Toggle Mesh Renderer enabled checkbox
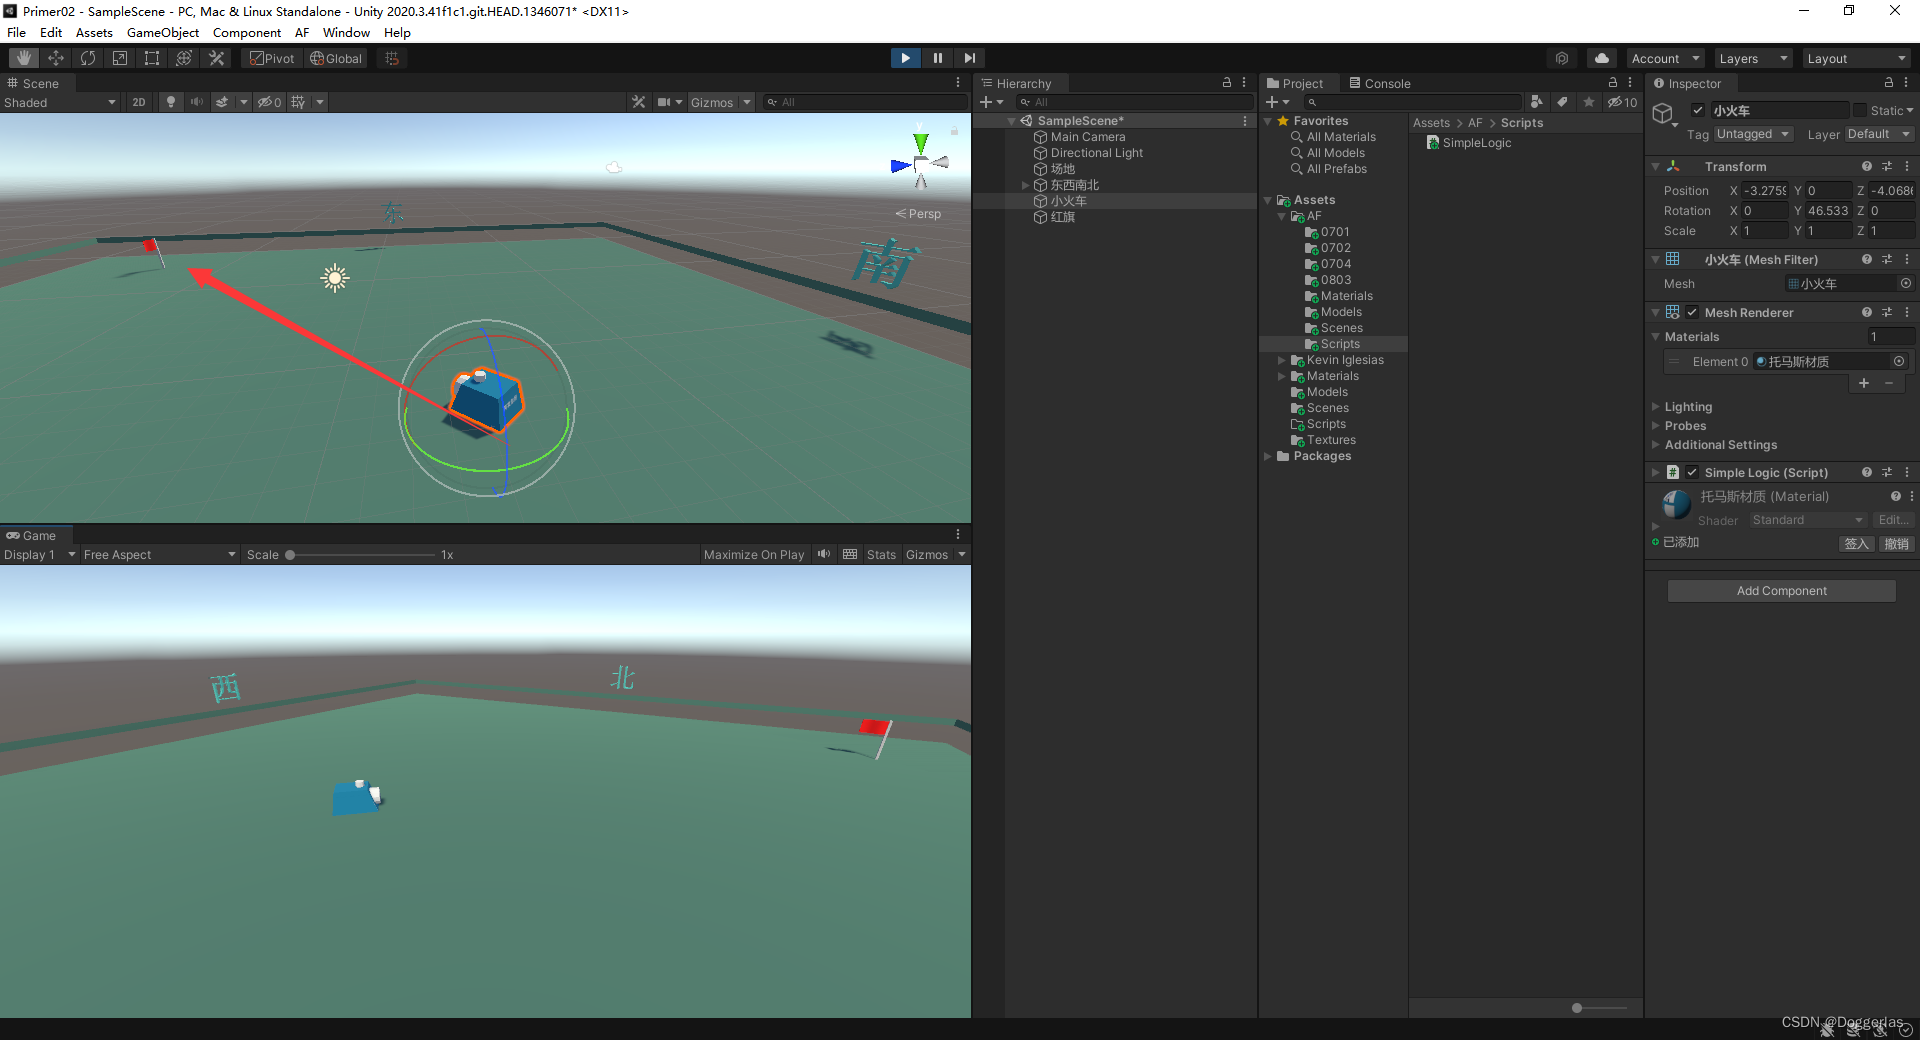The width and height of the screenshot is (1920, 1040). 1692,312
